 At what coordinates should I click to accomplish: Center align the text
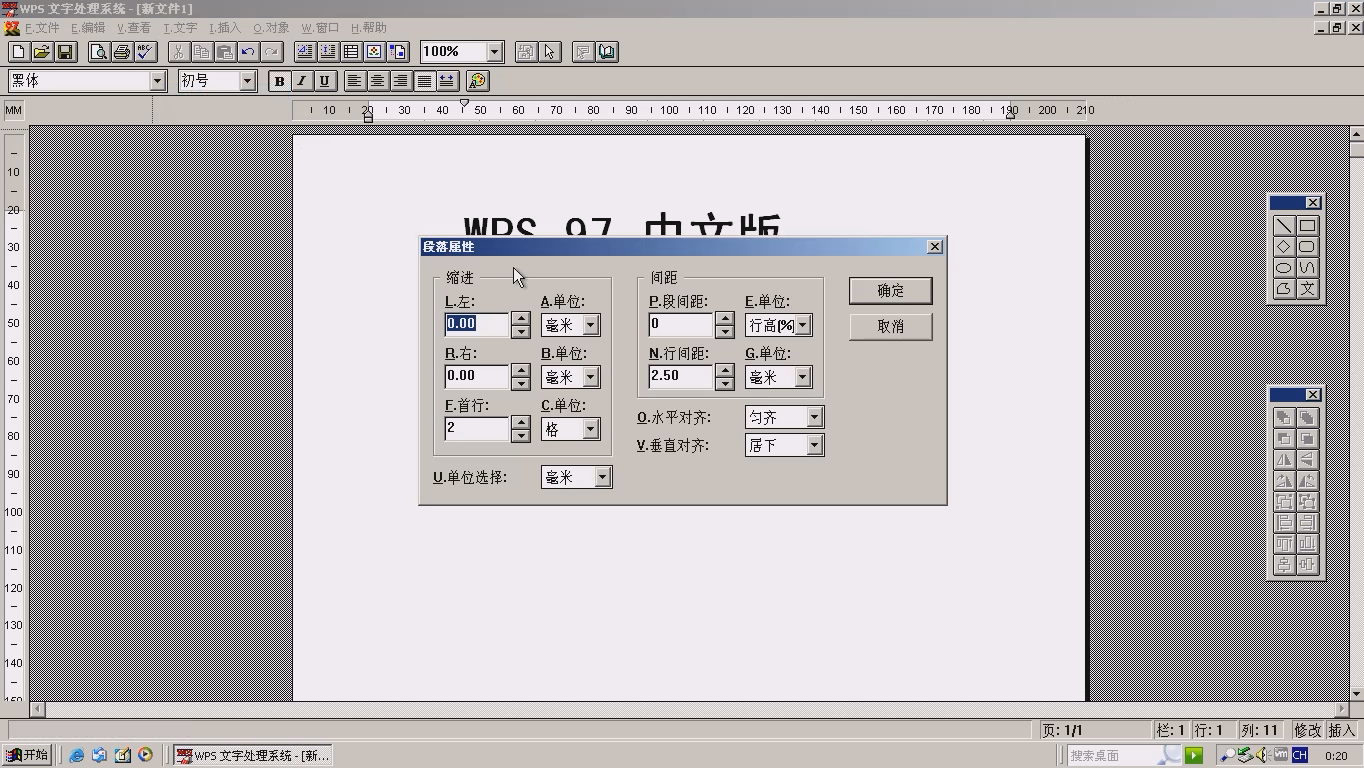[x=378, y=81]
